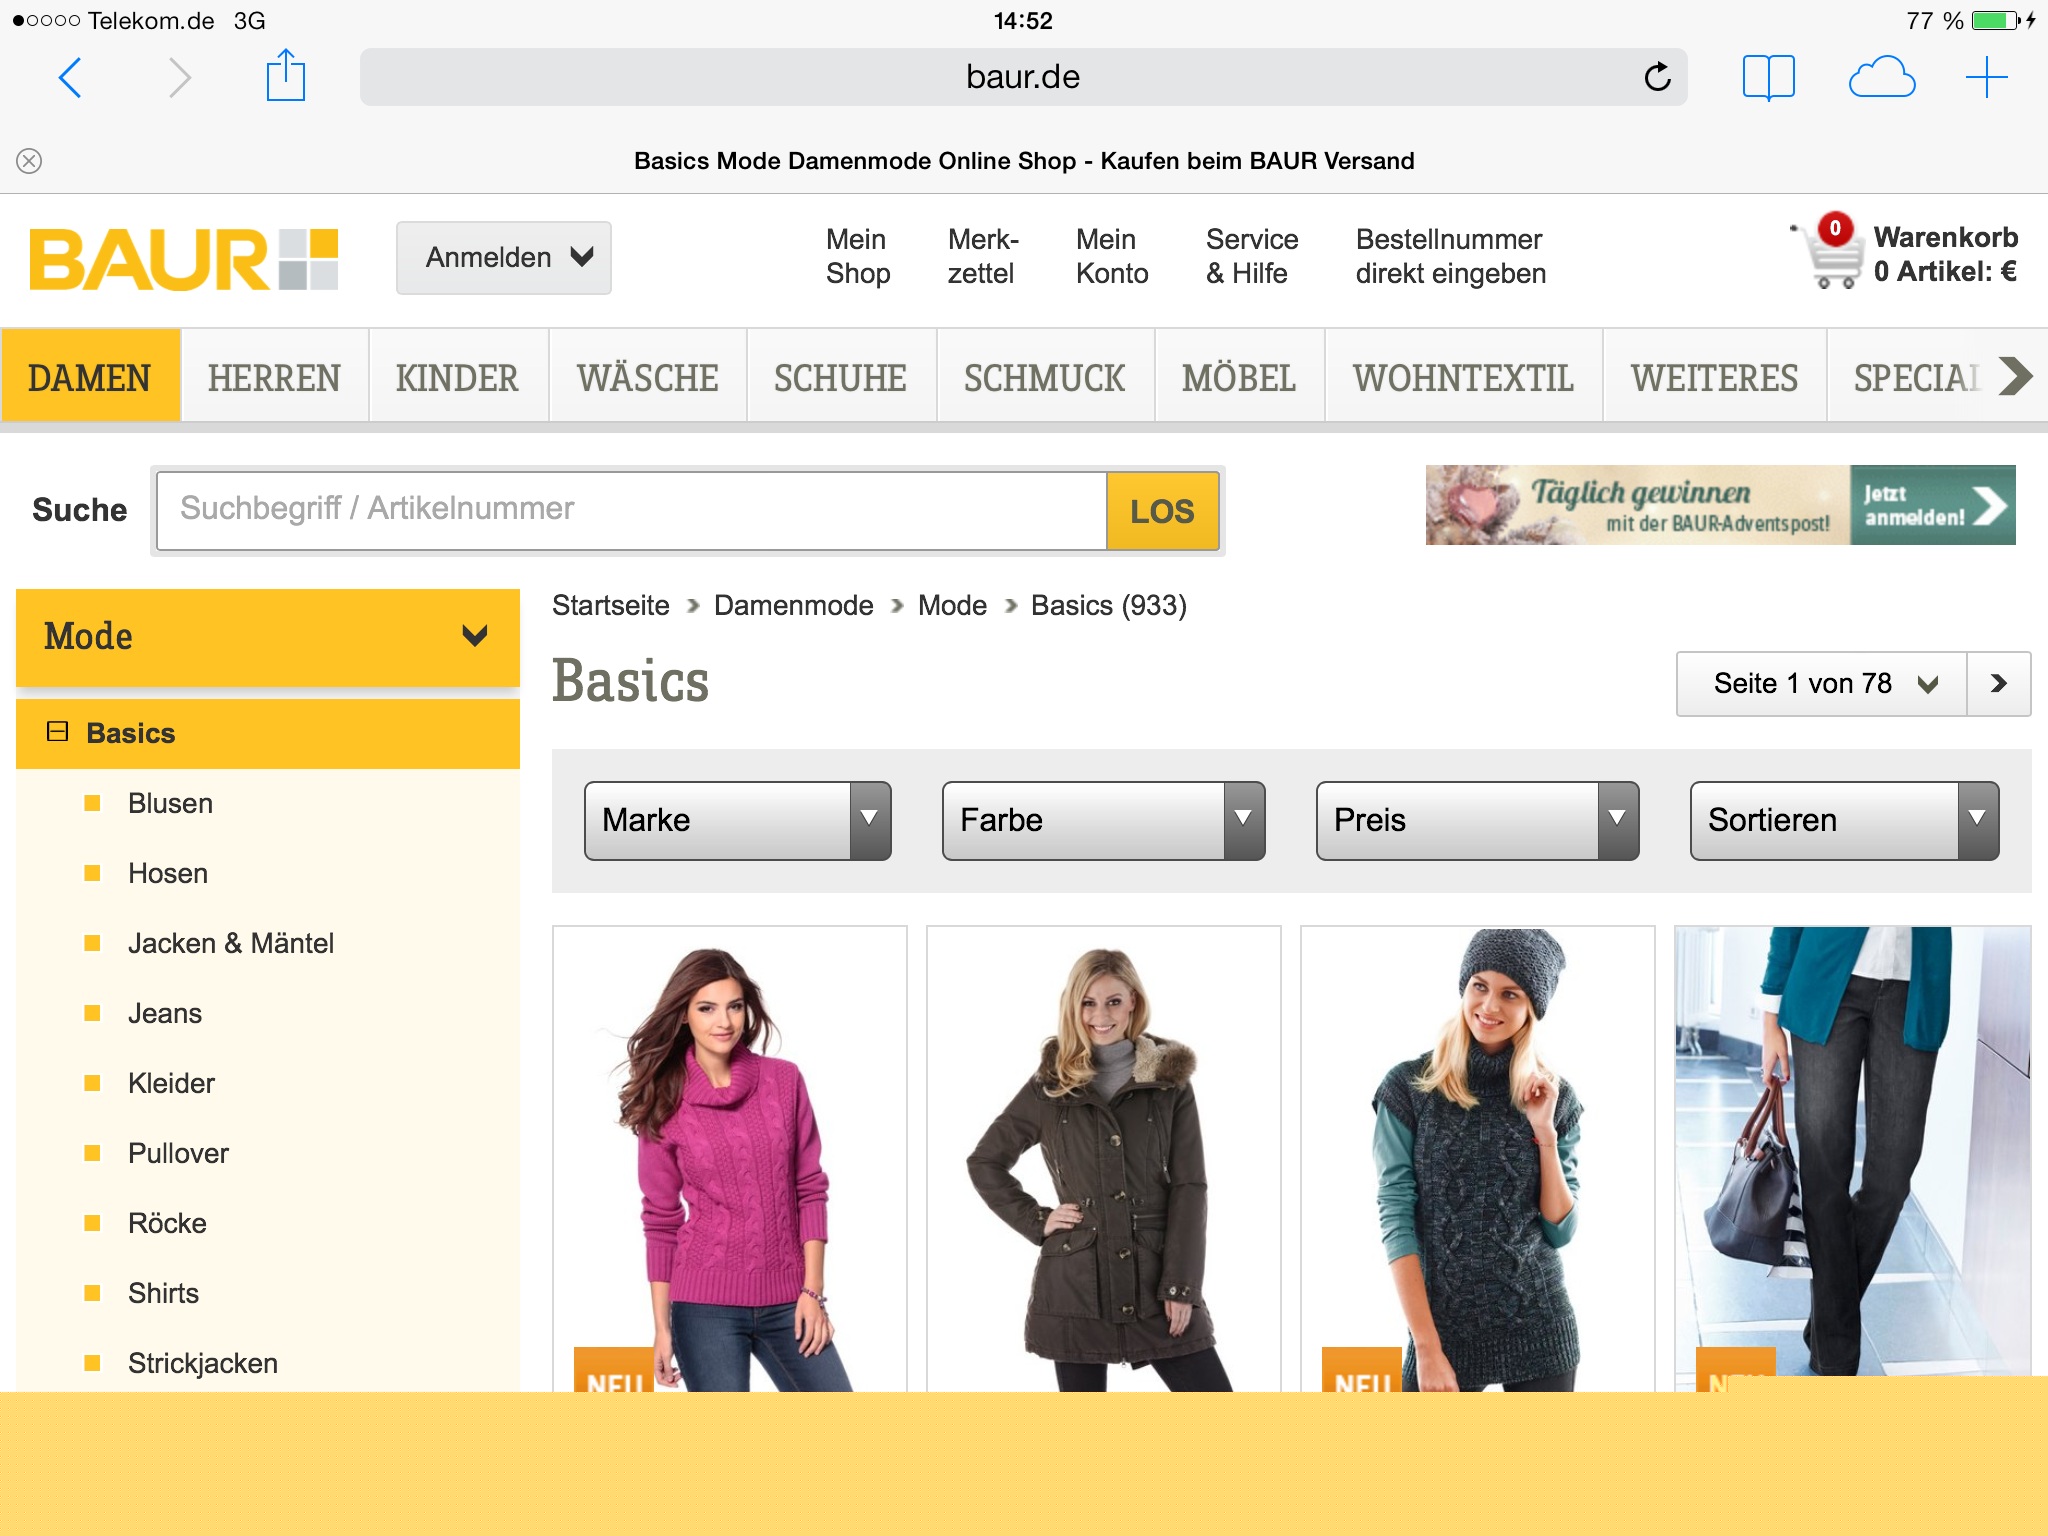Open the Sortieren dropdown

pos(1845,821)
